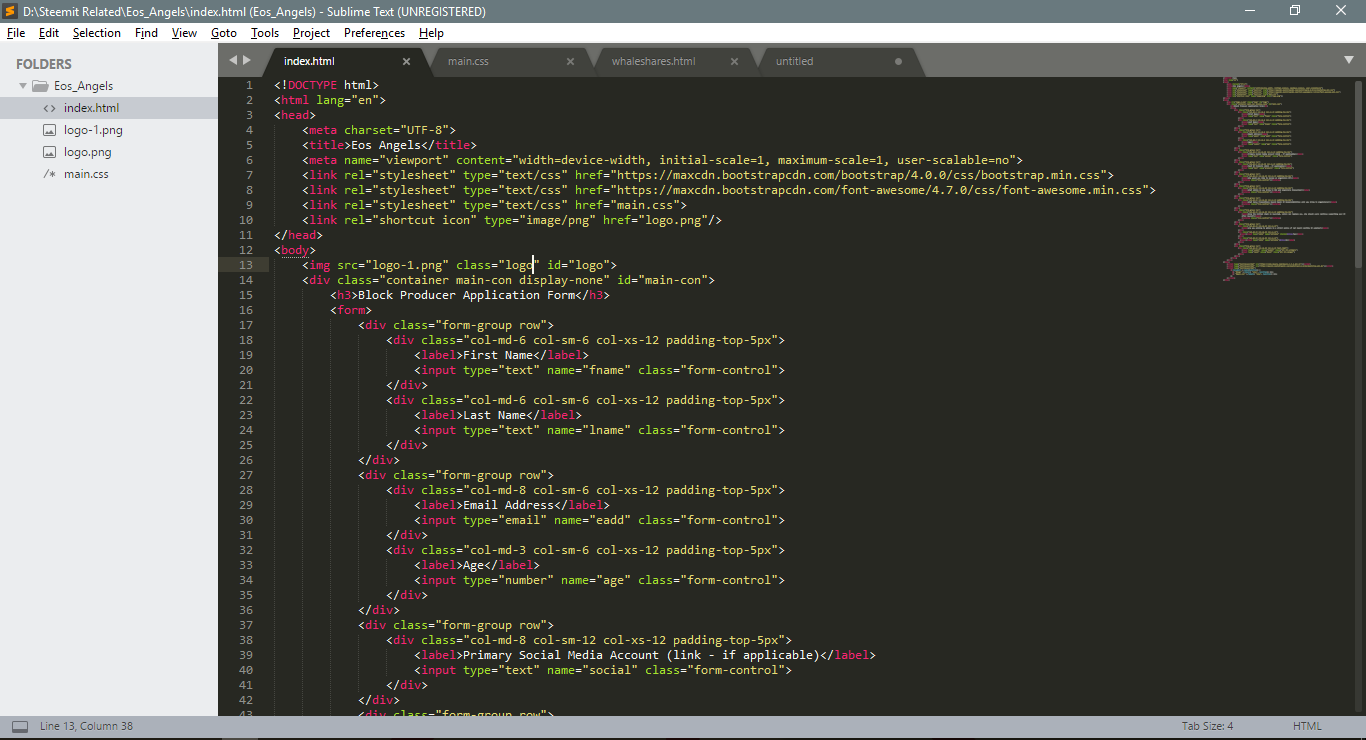The width and height of the screenshot is (1366, 740).
Task: Click Line 13, Column 38 status text
Action: tap(86, 726)
